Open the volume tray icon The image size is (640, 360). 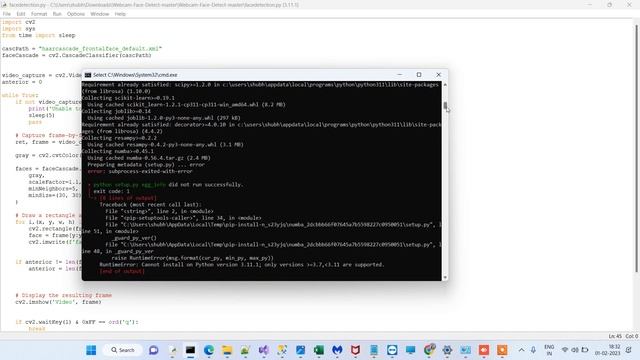[x=575, y=350]
